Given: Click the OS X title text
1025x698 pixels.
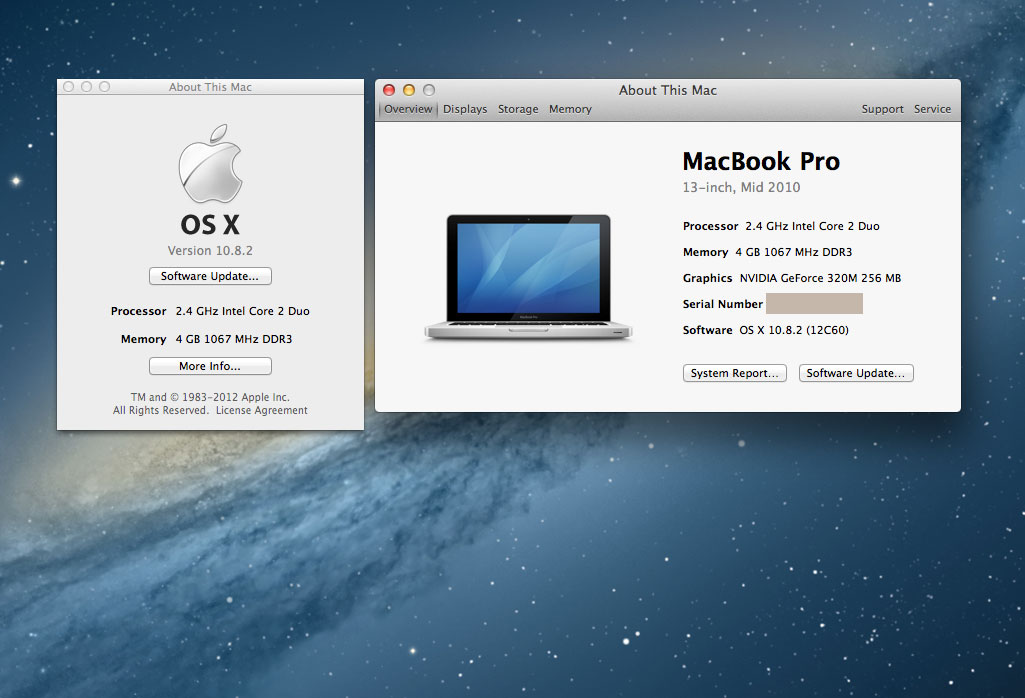Looking at the screenshot, I should (x=210, y=225).
